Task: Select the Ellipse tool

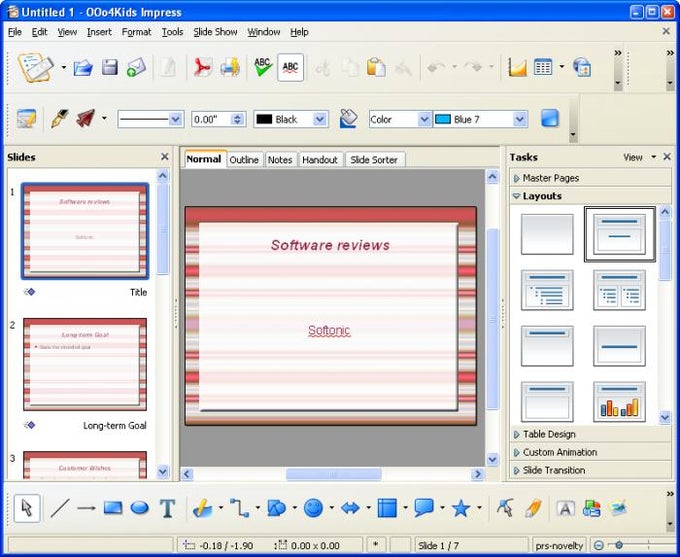Action: point(140,508)
